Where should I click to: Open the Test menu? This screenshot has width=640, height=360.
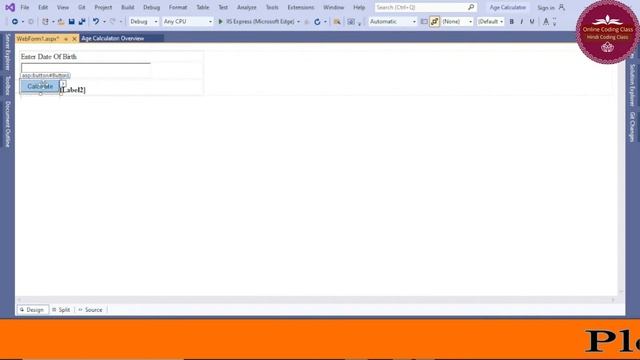point(223,7)
